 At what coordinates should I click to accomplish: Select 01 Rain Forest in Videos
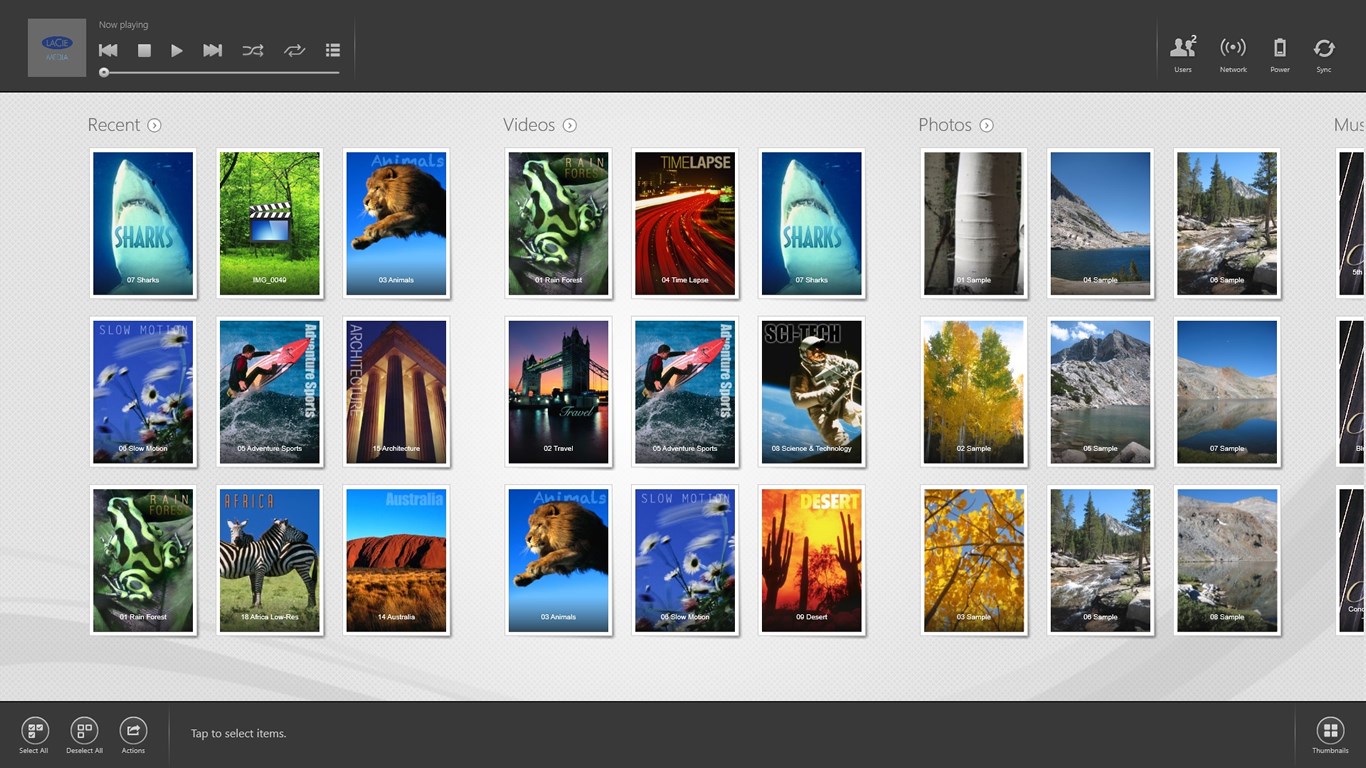[558, 223]
